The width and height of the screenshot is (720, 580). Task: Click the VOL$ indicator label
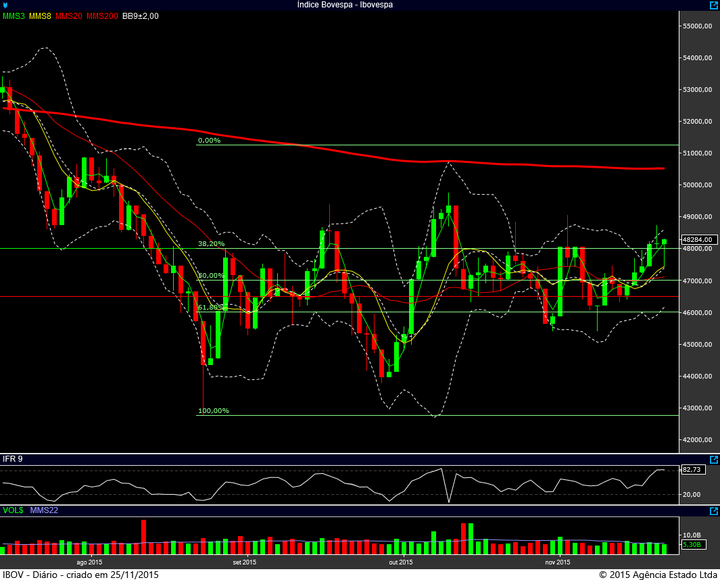tap(13, 510)
